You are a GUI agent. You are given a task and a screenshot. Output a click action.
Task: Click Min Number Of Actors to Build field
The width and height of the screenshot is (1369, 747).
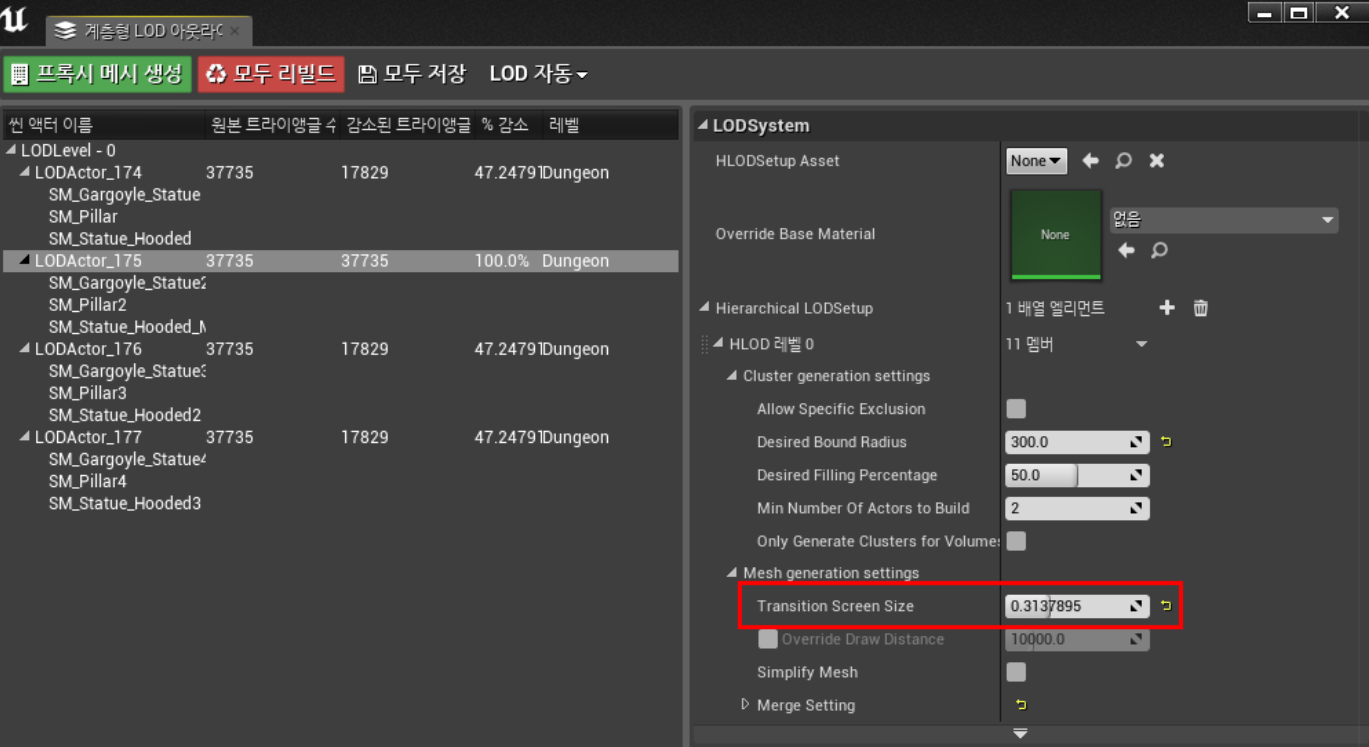[1077, 508]
